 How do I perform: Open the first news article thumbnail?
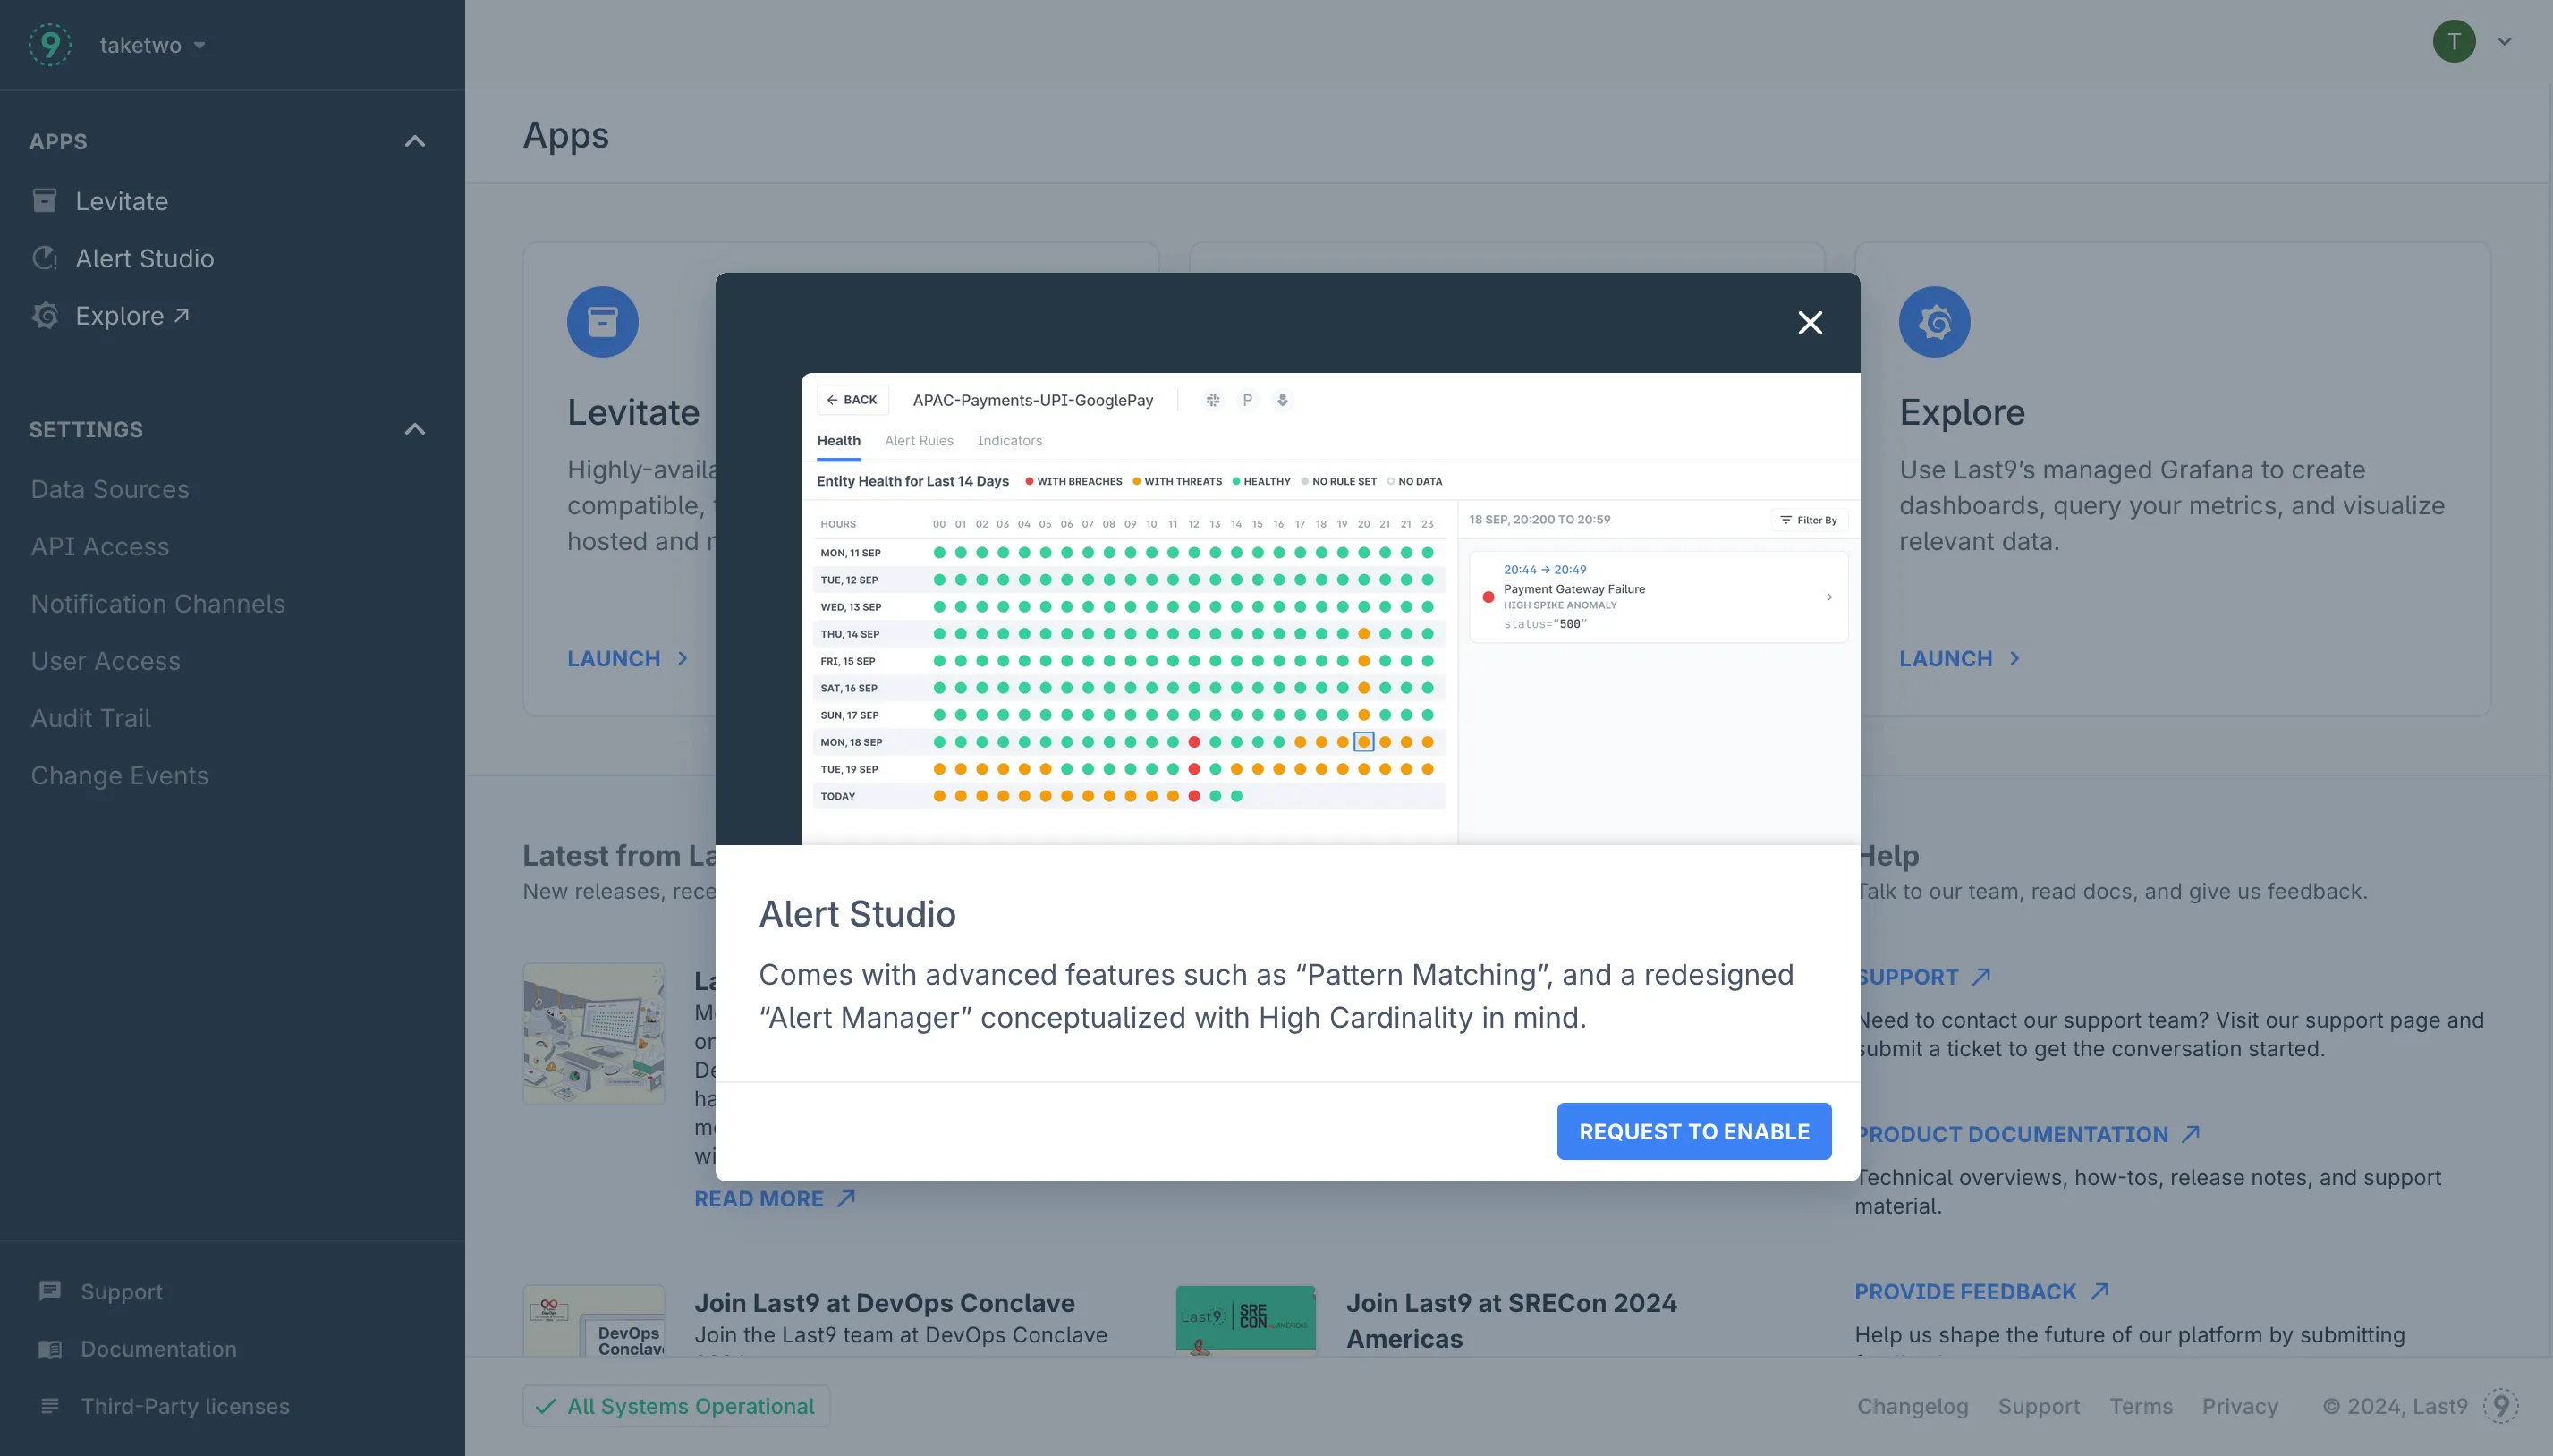click(593, 1033)
